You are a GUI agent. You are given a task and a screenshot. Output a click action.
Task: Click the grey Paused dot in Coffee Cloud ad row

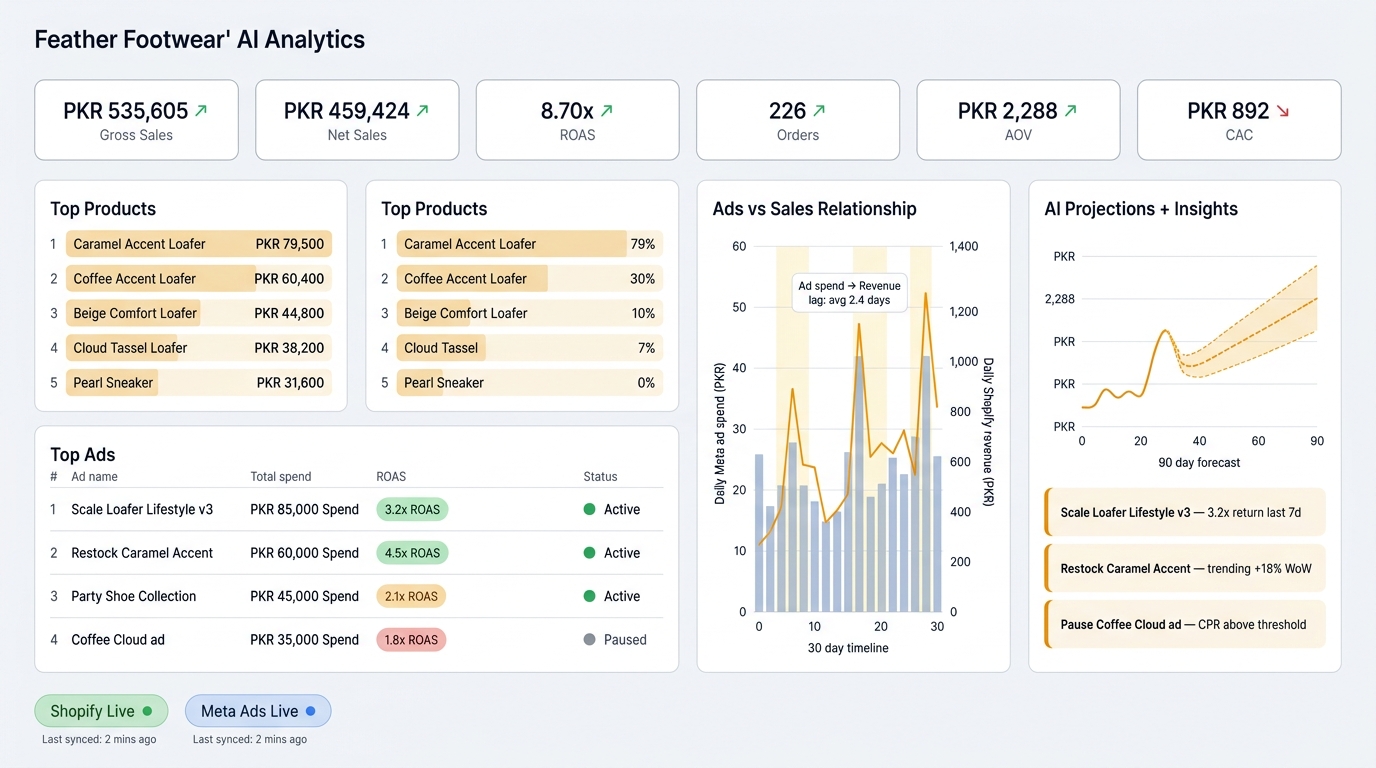[x=589, y=639]
